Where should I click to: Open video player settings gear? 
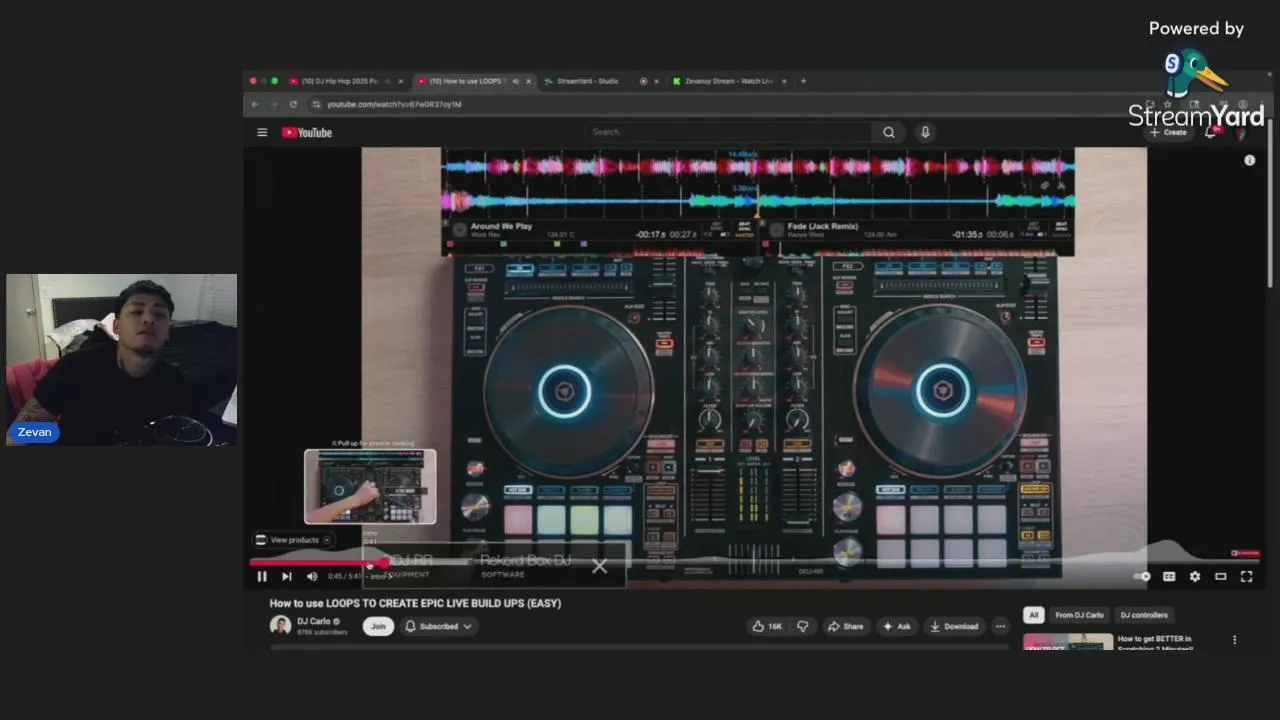(1195, 576)
